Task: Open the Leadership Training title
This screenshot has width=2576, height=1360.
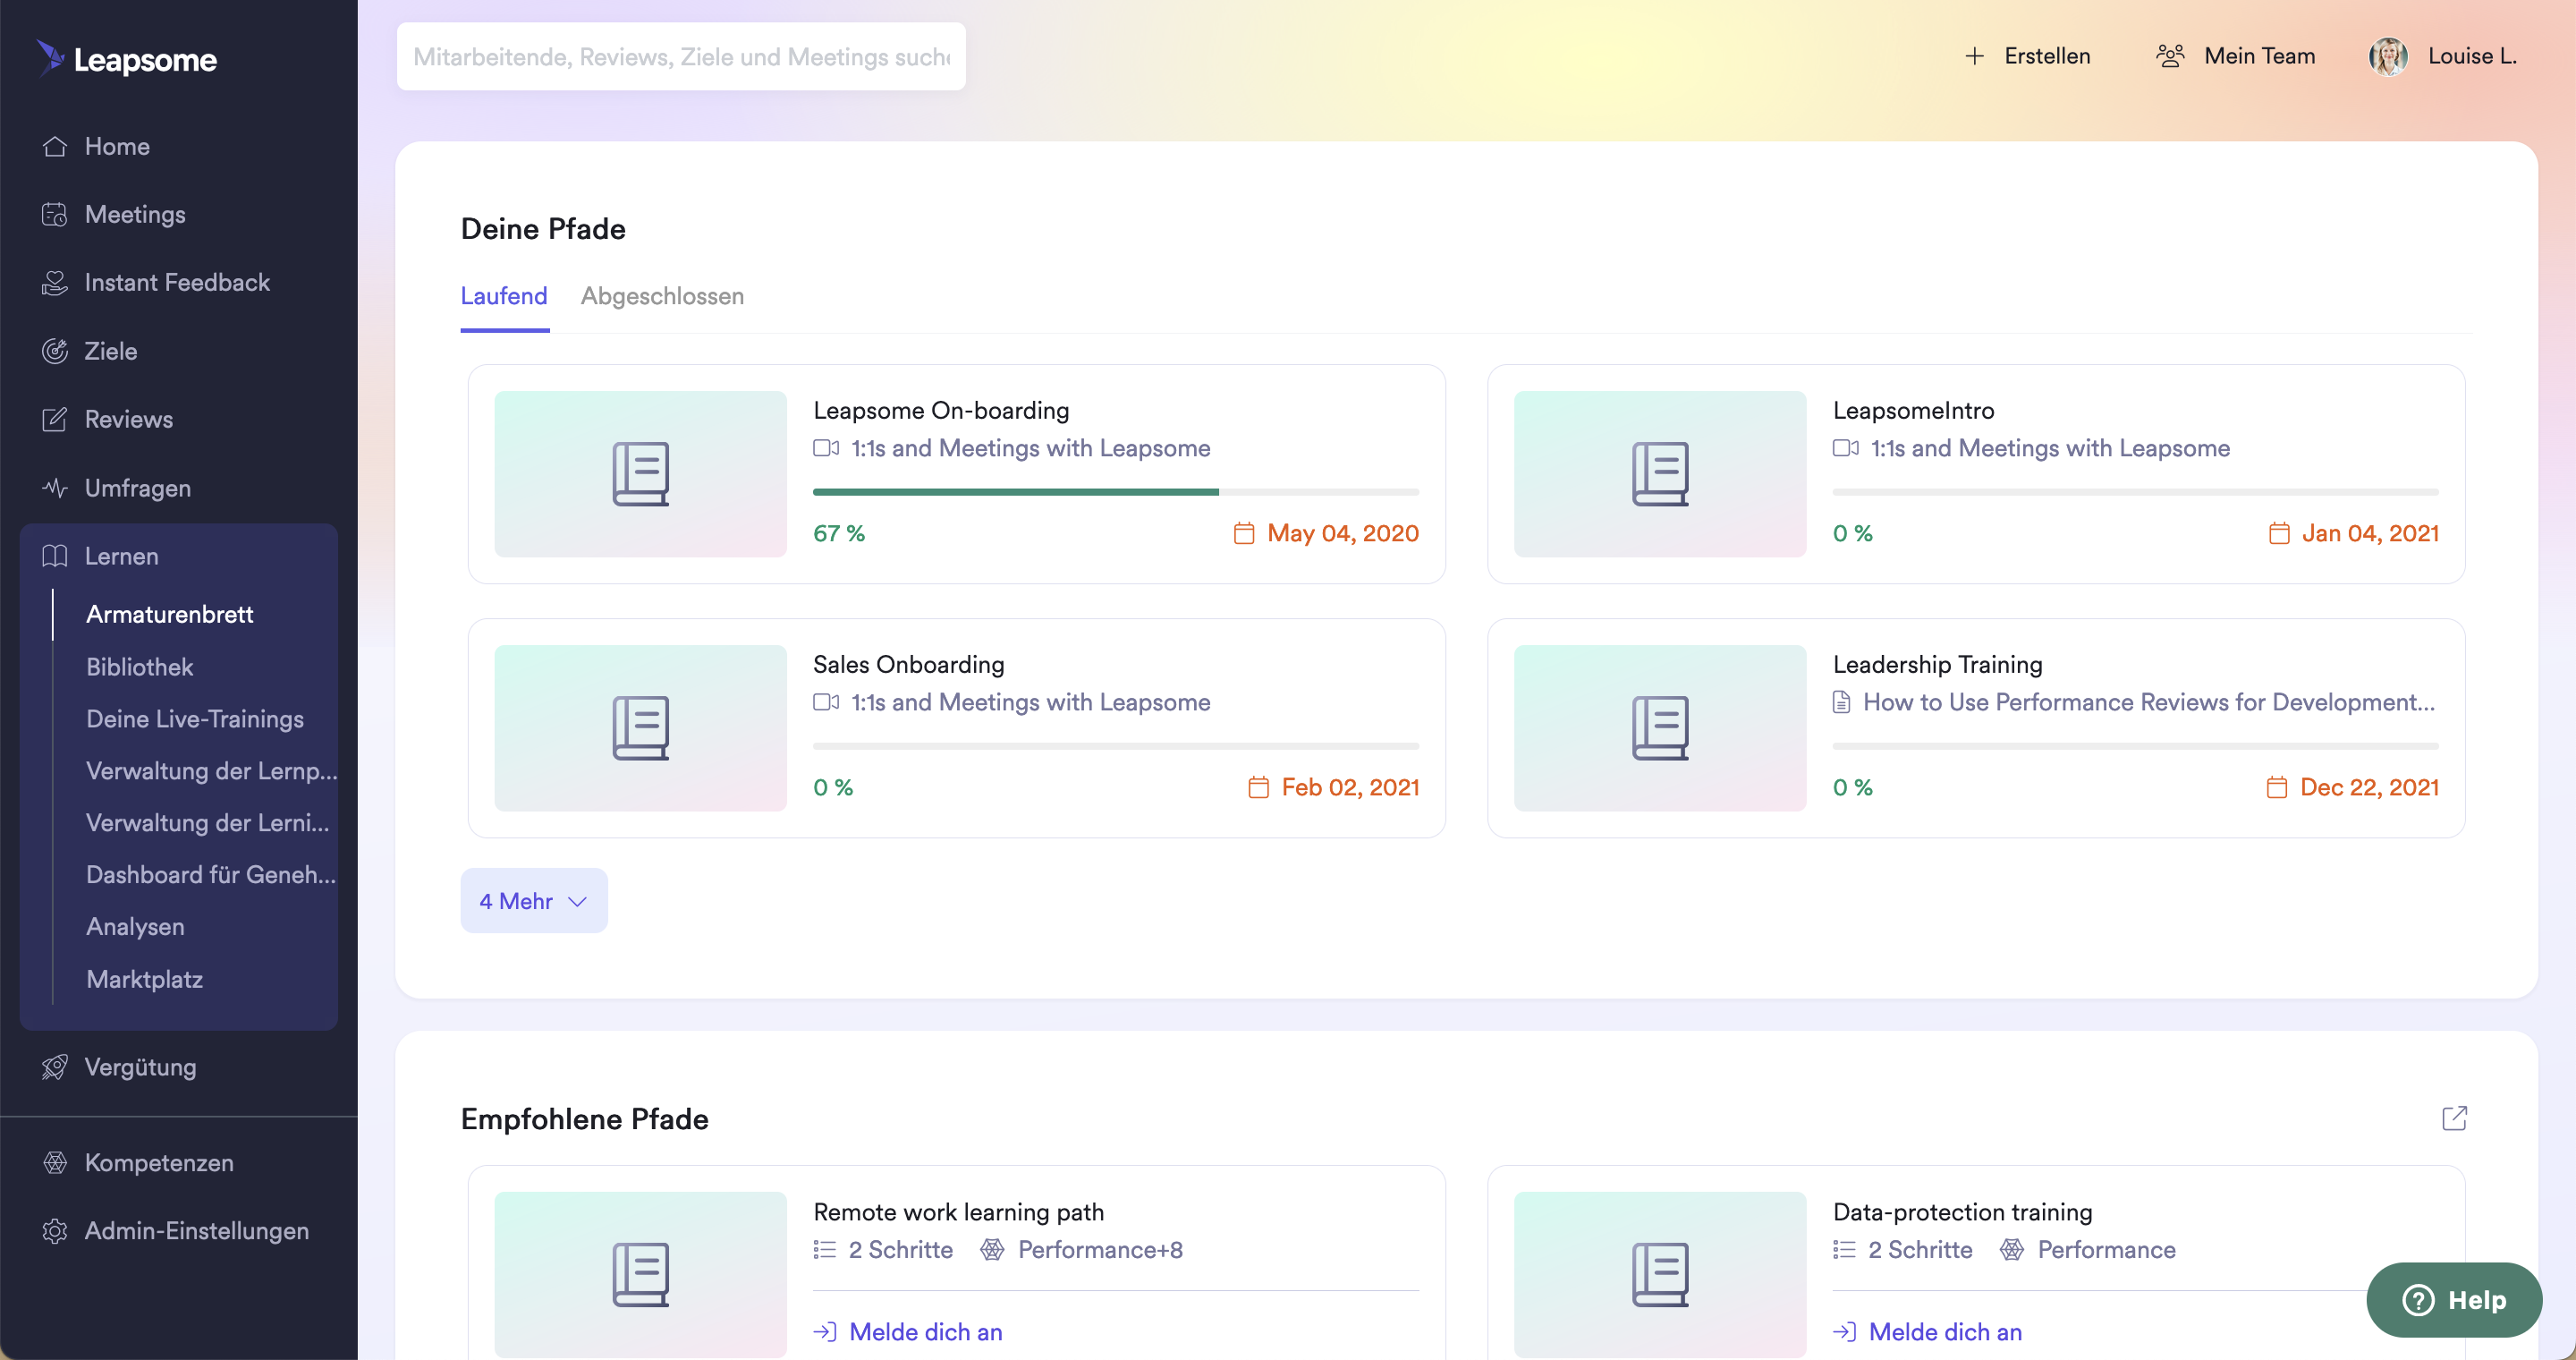Action: click(1937, 664)
